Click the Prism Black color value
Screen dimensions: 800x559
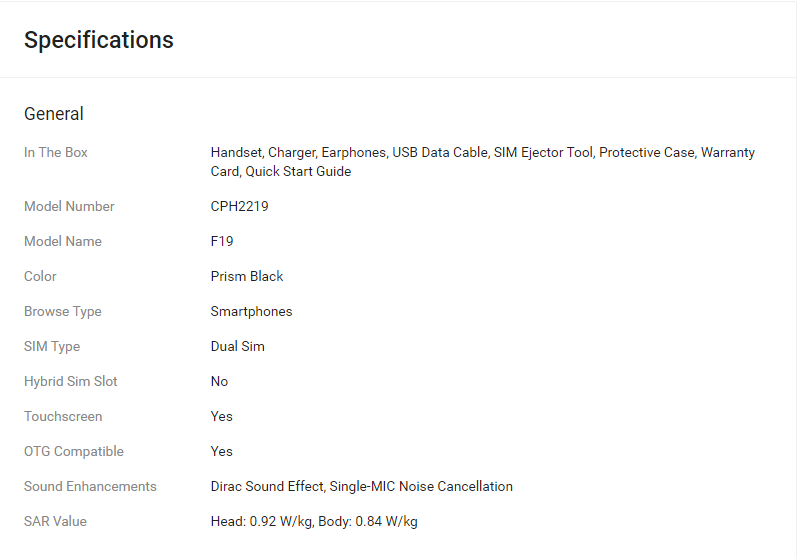(247, 276)
